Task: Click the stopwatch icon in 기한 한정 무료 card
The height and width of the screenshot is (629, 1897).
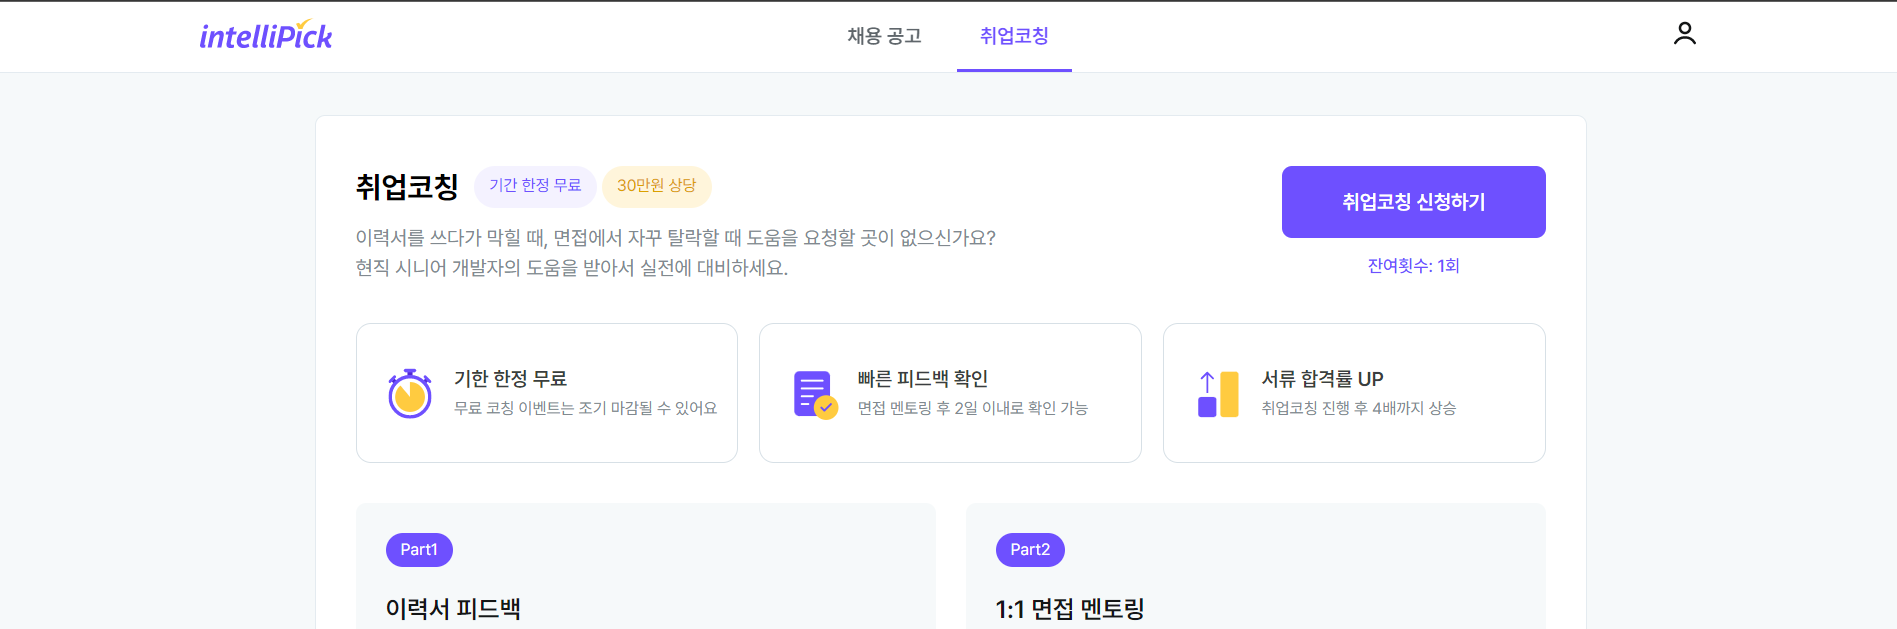Action: [x=410, y=393]
